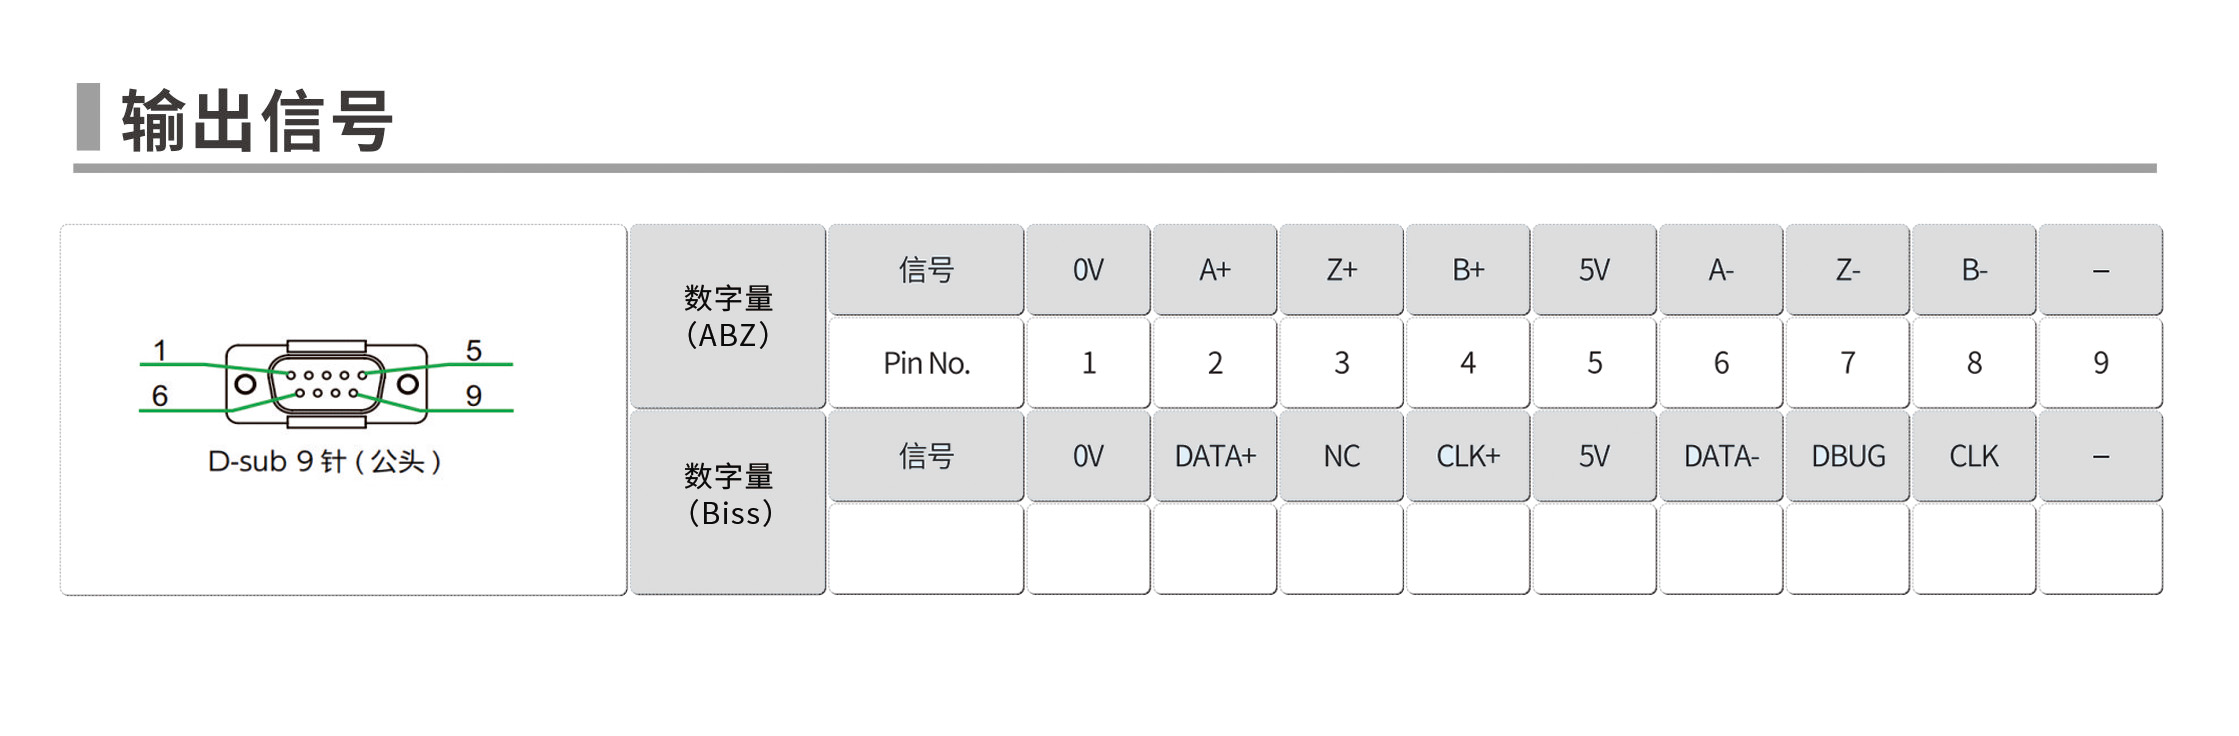The height and width of the screenshot is (736, 2239).
Task: Click the D-sub 9 针 (公头) caption
Action: (x=325, y=461)
